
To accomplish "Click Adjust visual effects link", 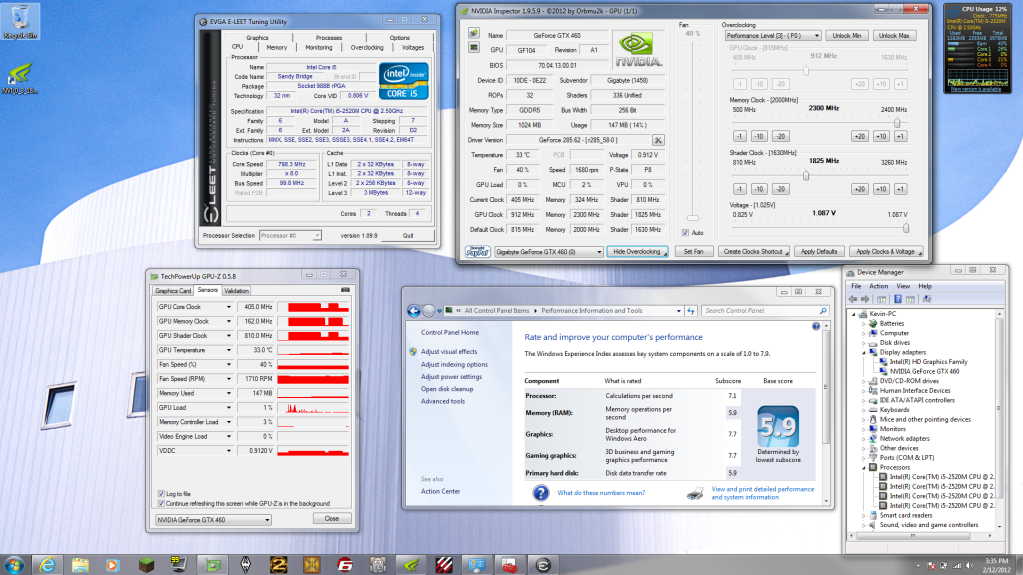I will click(449, 352).
